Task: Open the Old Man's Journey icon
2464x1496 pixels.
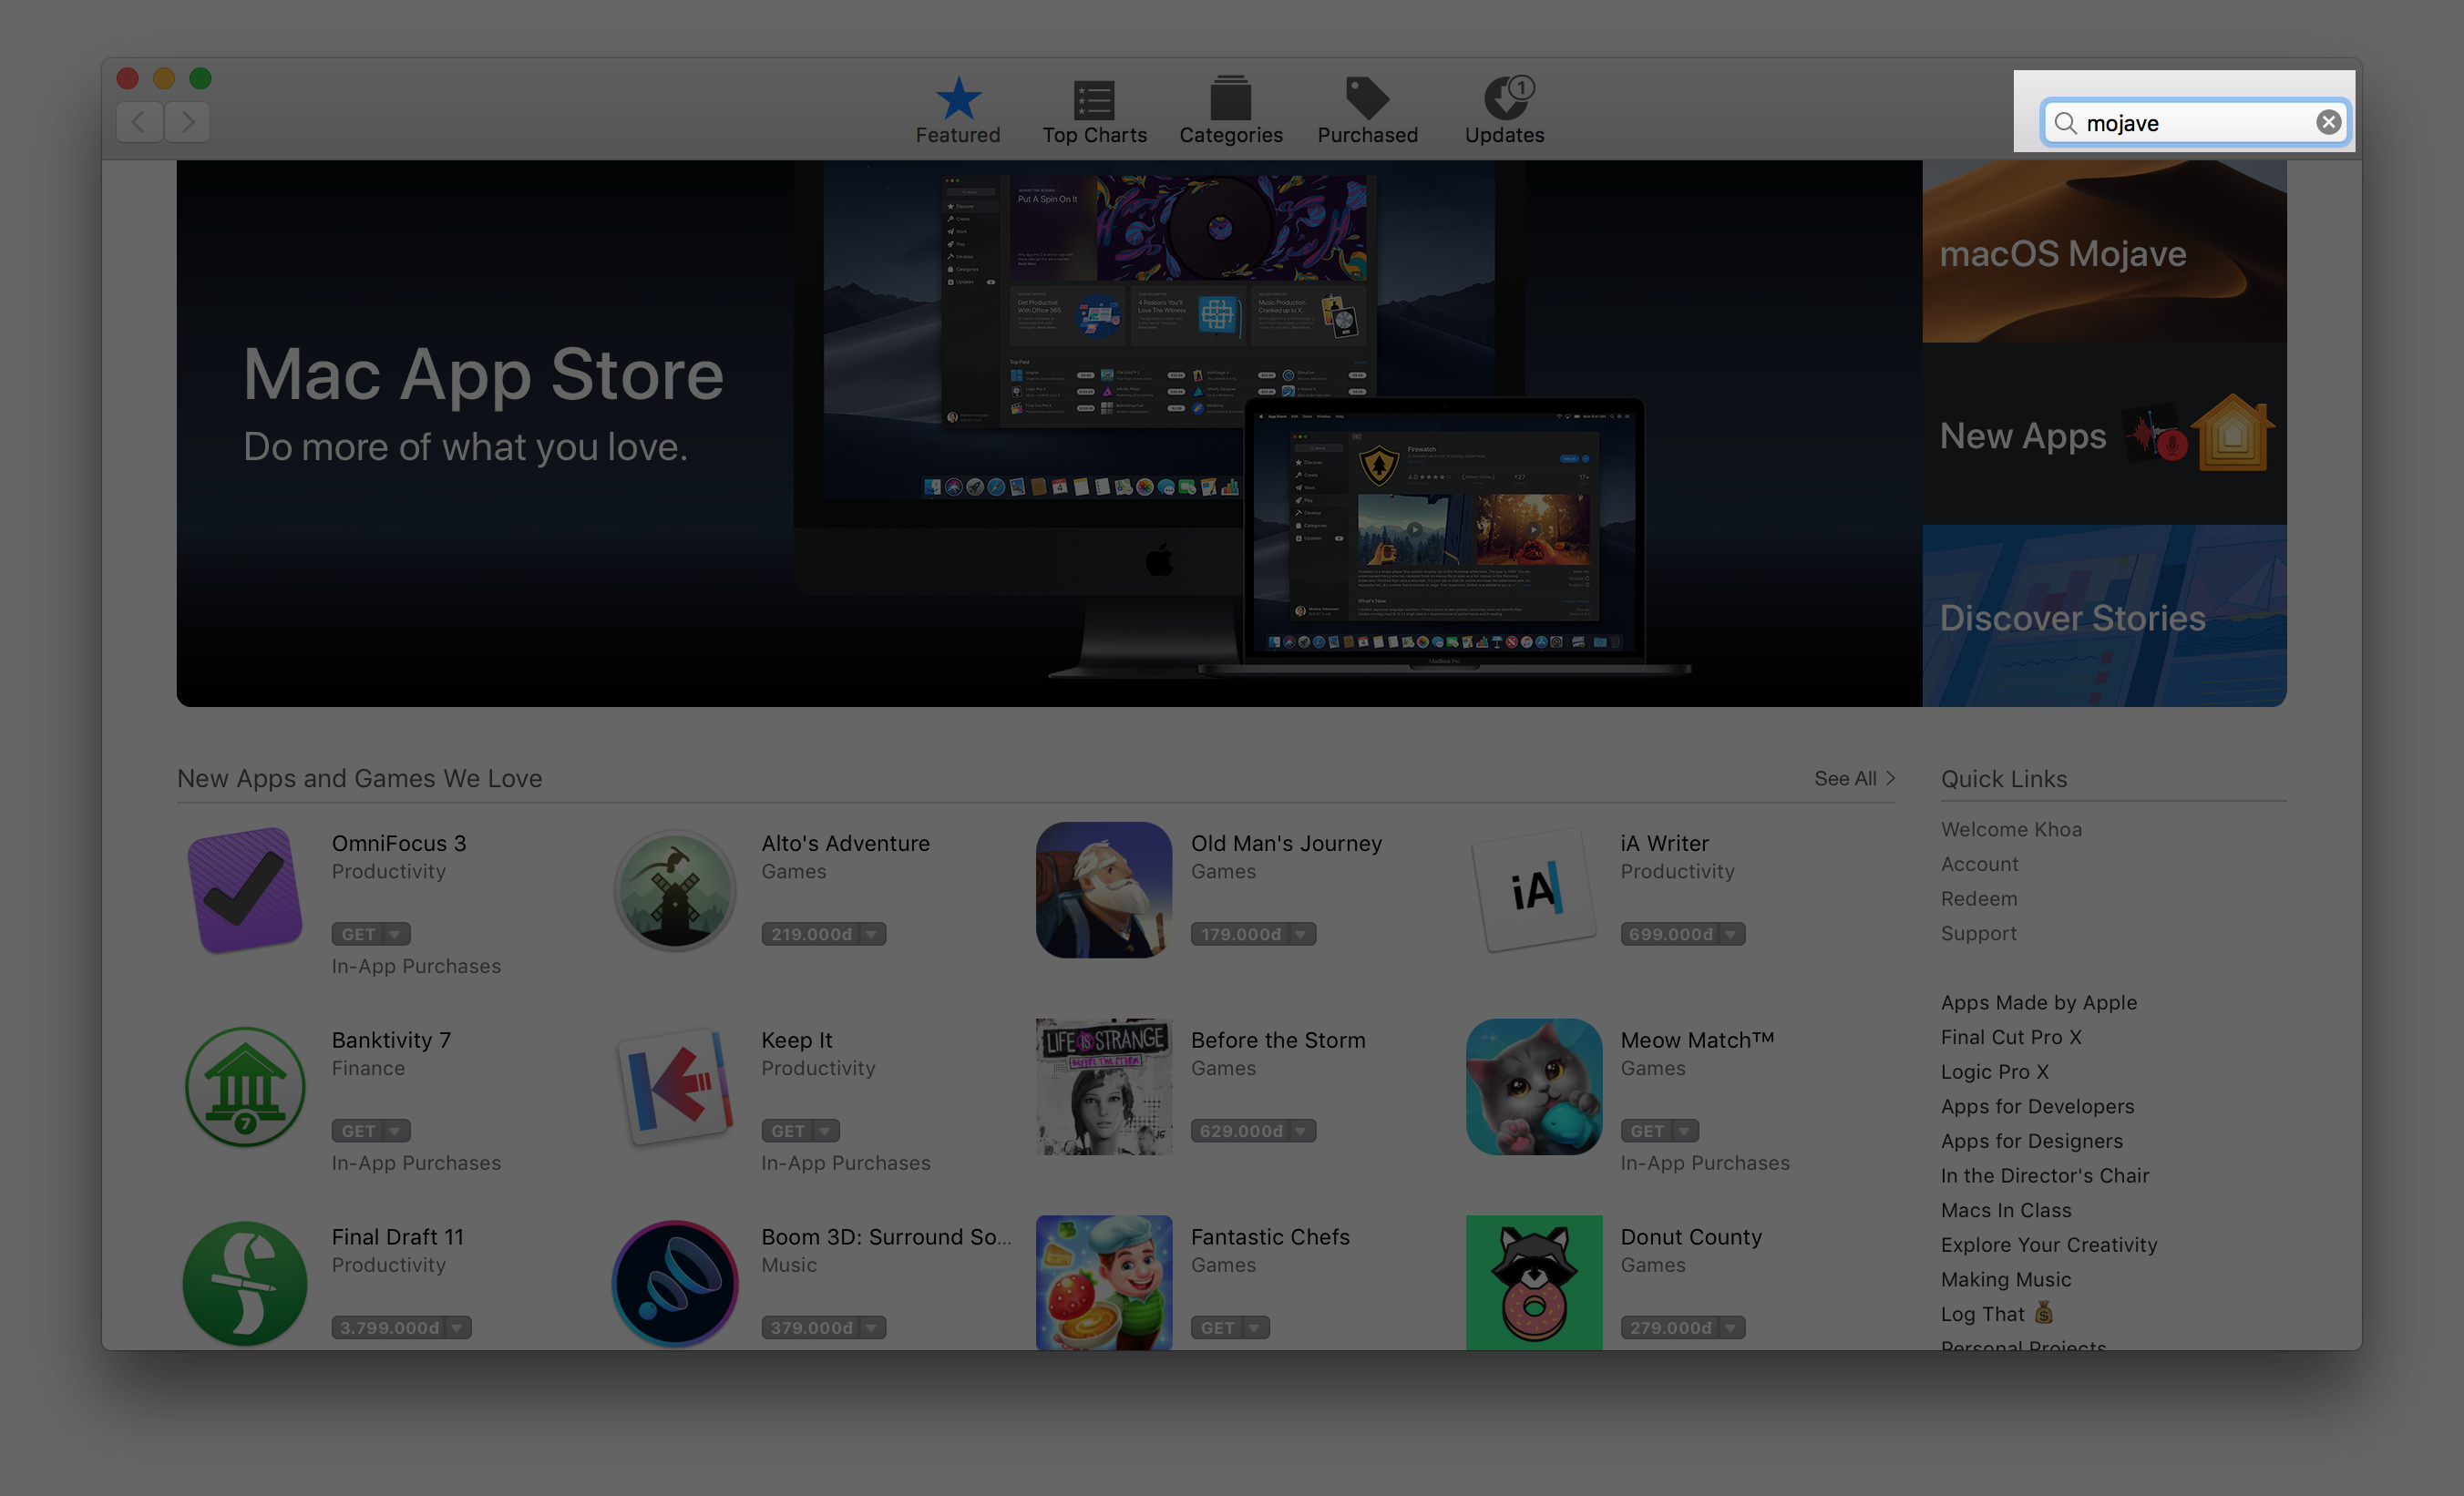Action: click(x=1104, y=890)
